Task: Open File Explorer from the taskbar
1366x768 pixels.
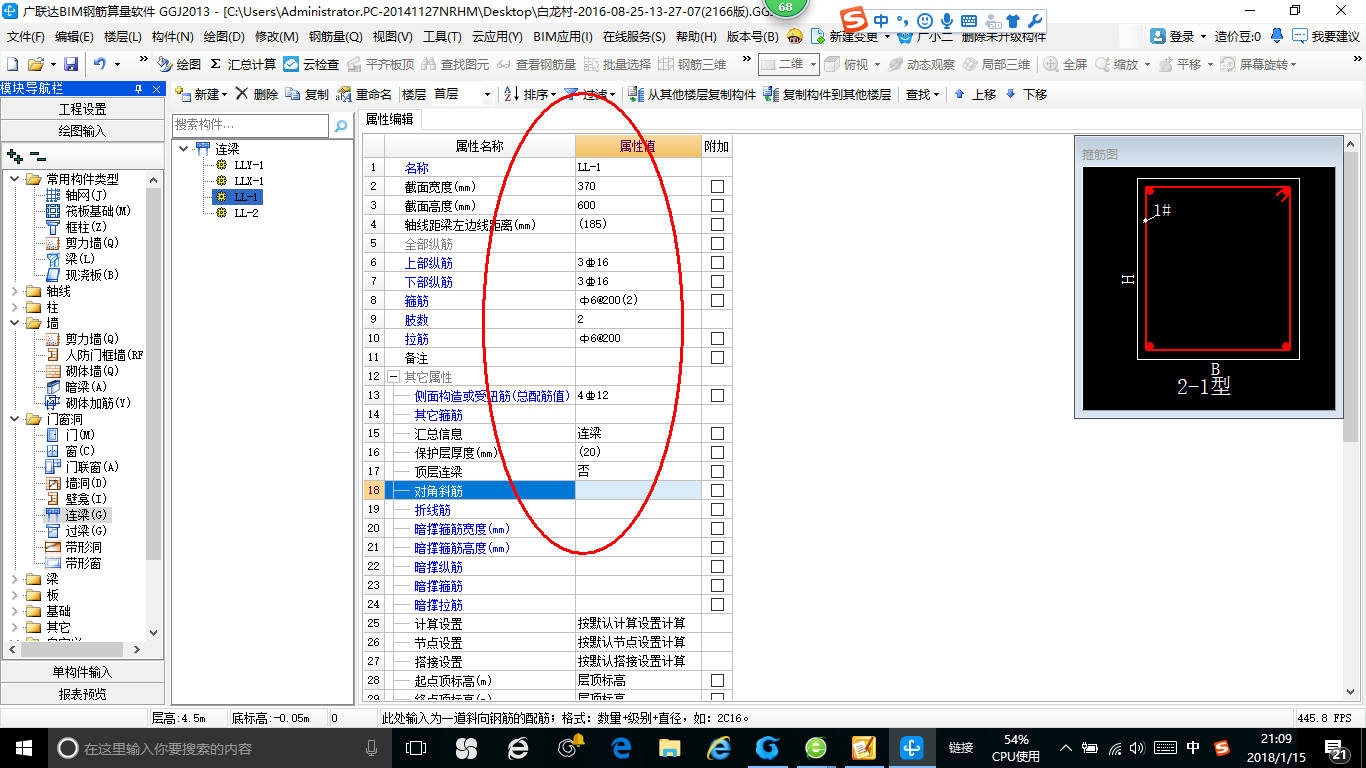Action: coord(669,747)
